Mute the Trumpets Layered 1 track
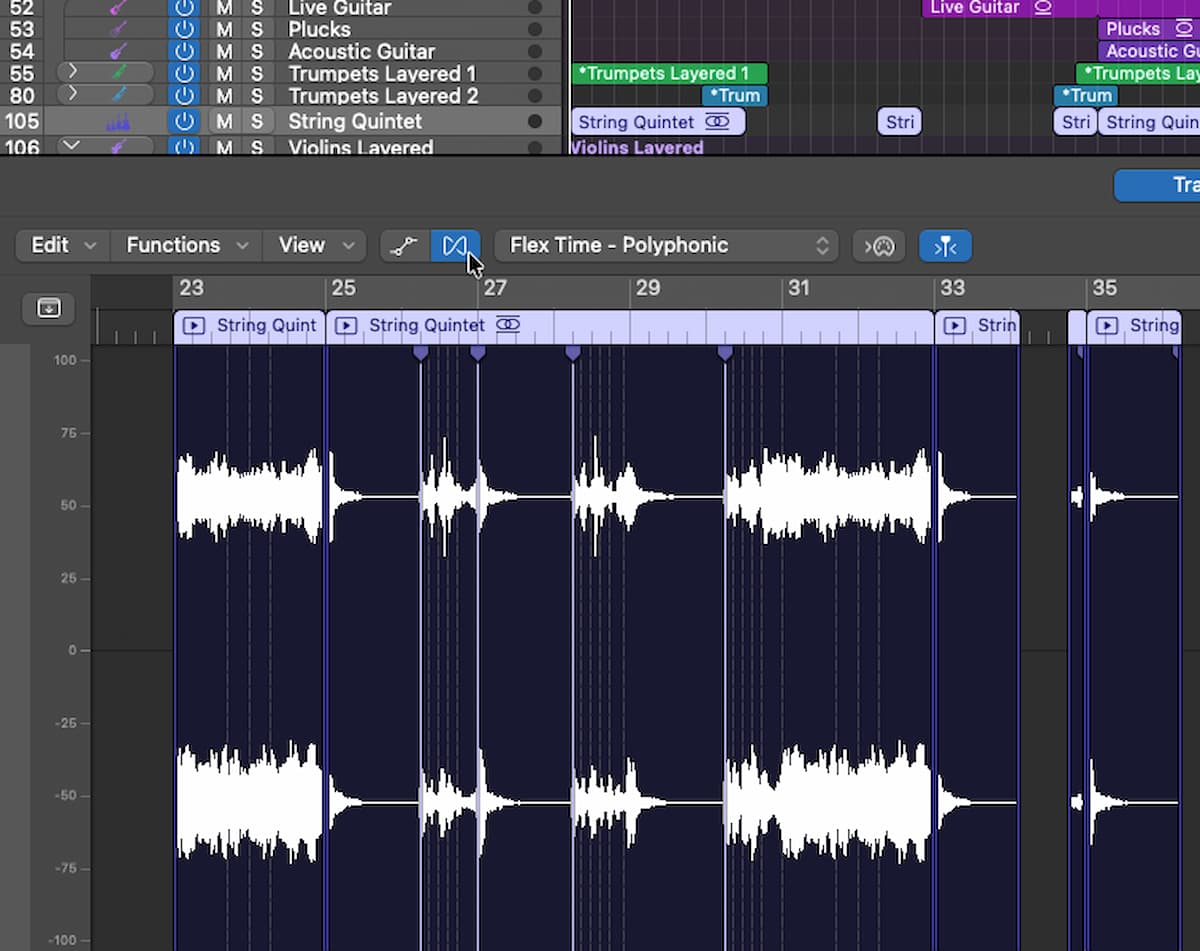Viewport: 1200px width, 951px height. [x=224, y=73]
